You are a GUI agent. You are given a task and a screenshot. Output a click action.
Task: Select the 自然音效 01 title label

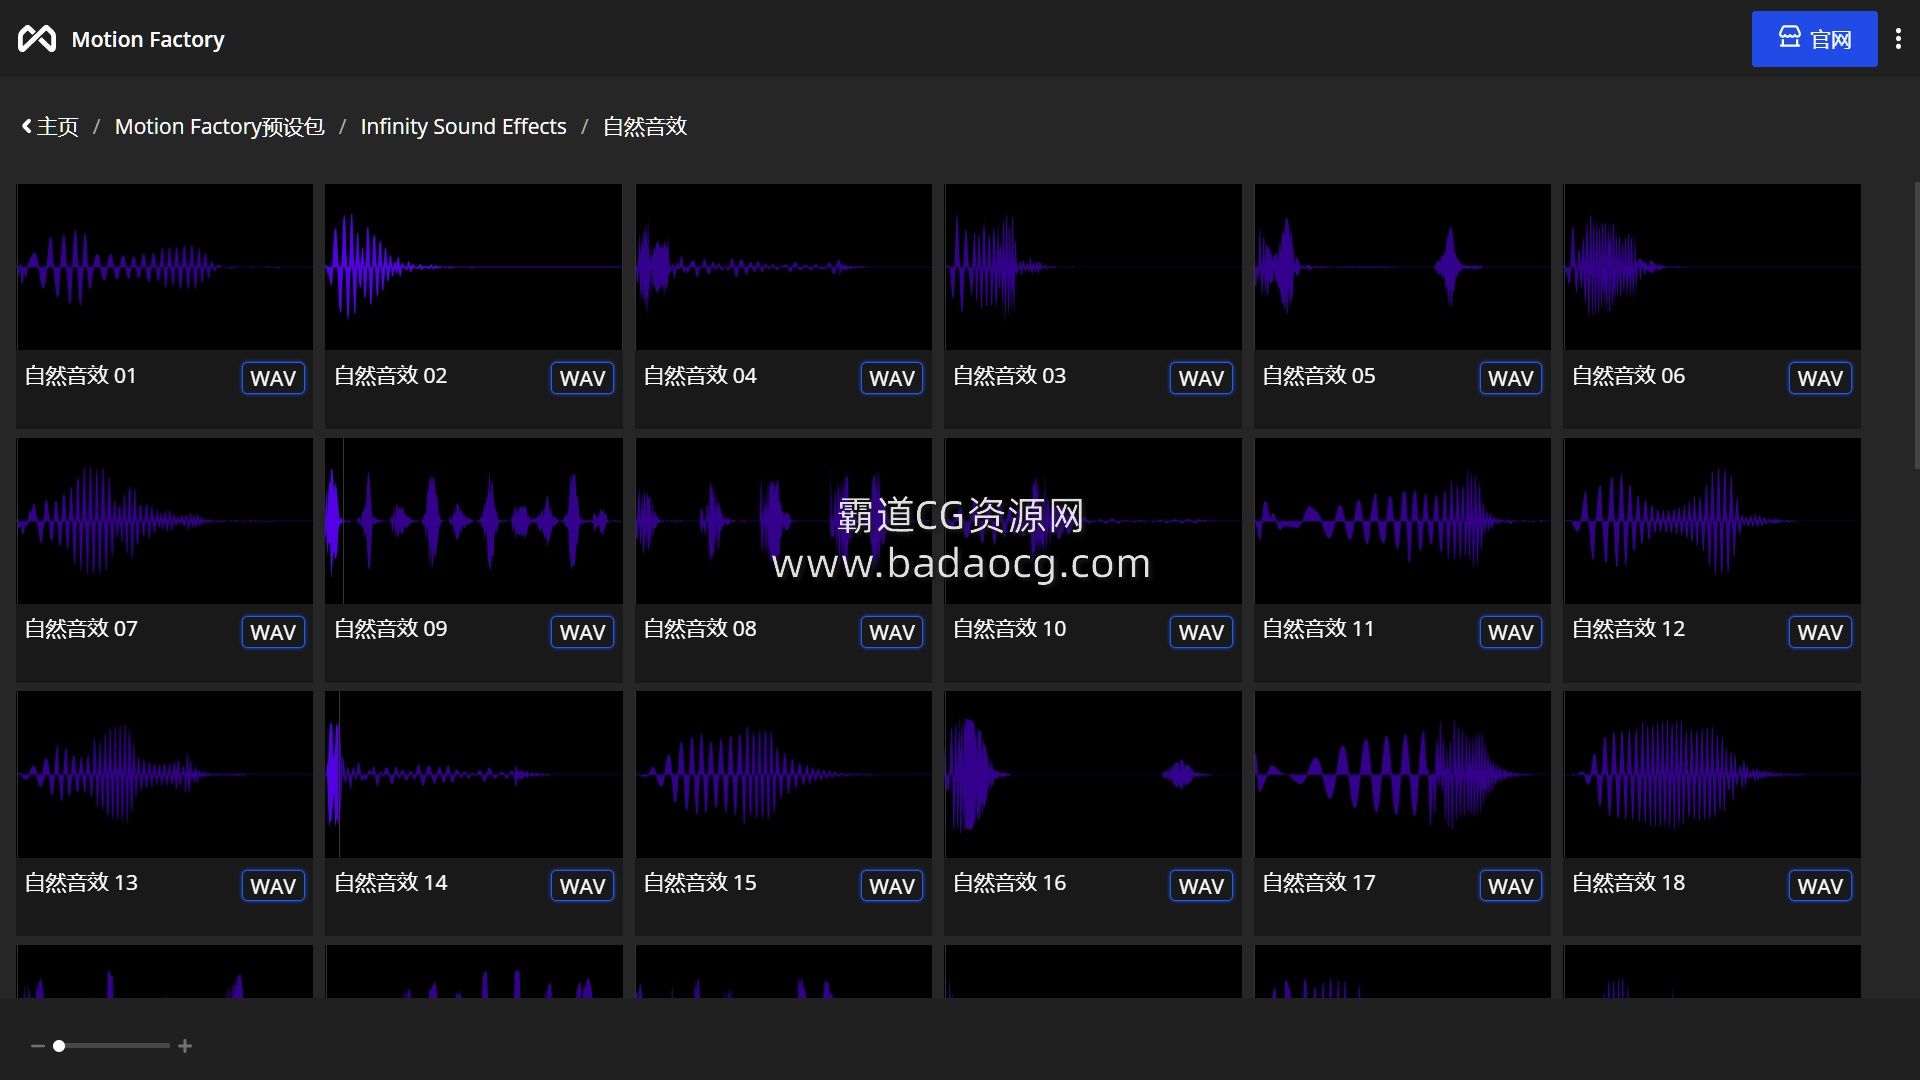point(80,376)
